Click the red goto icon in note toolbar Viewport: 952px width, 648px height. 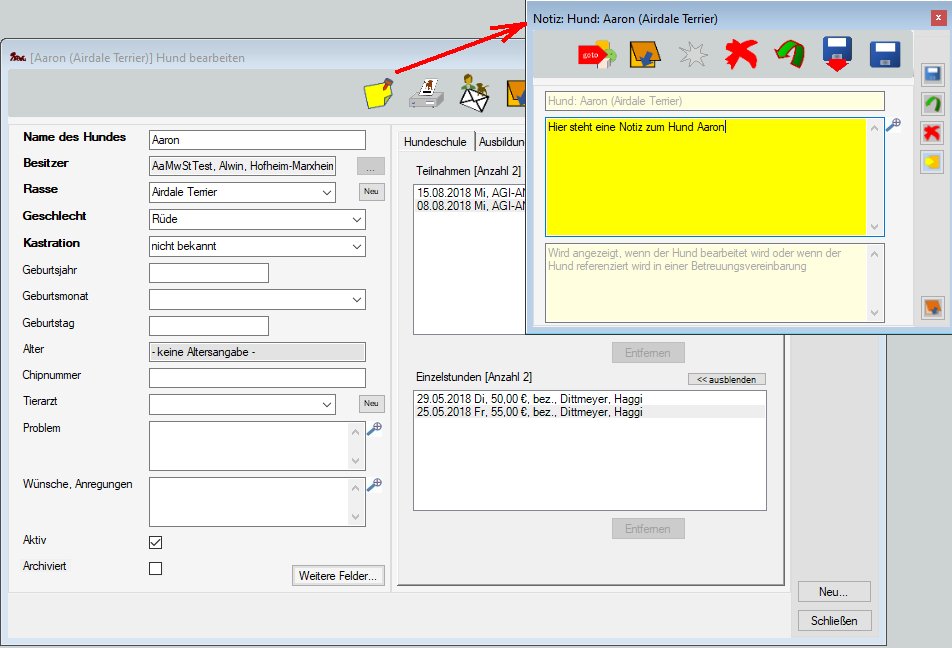596,54
